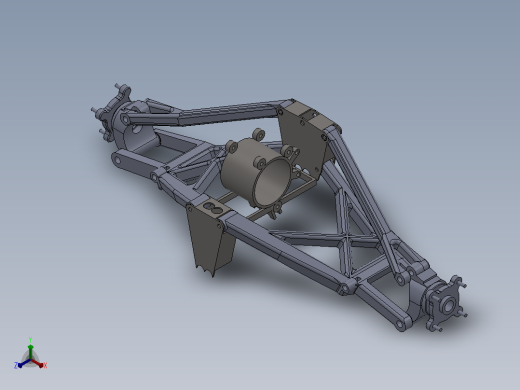The width and height of the screenshot is (520, 390).
Task: Click the X-shaped cross brace center
Action: pos(347,237)
